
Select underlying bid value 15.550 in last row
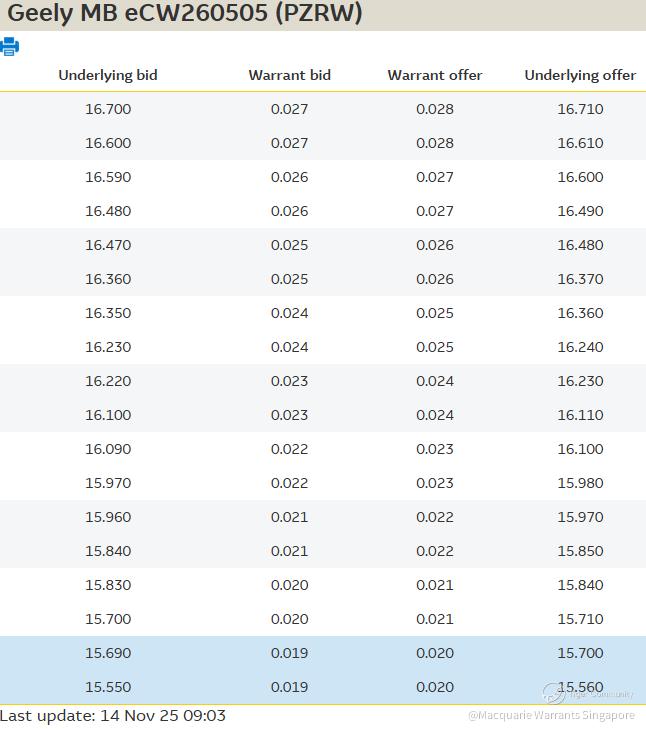pyautogui.click(x=108, y=687)
